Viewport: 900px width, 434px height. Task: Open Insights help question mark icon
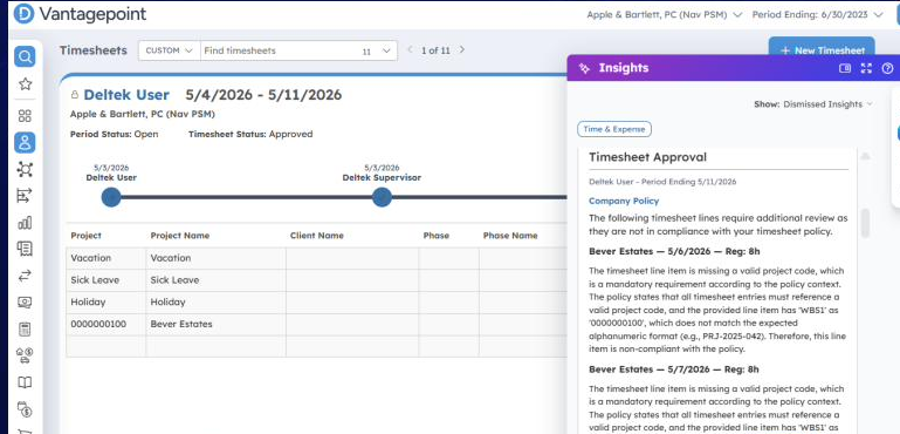(x=887, y=68)
